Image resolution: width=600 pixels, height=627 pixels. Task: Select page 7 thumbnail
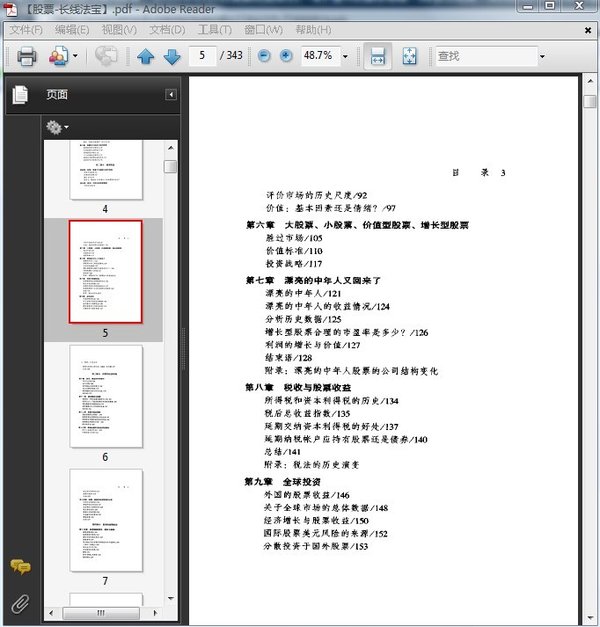coord(106,520)
